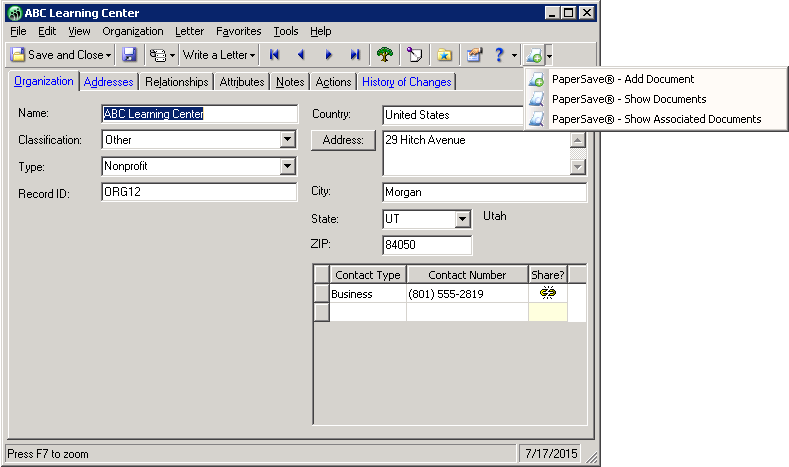Click the Contact Type column header
This screenshot has width=789, height=467.
click(x=368, y=275)
